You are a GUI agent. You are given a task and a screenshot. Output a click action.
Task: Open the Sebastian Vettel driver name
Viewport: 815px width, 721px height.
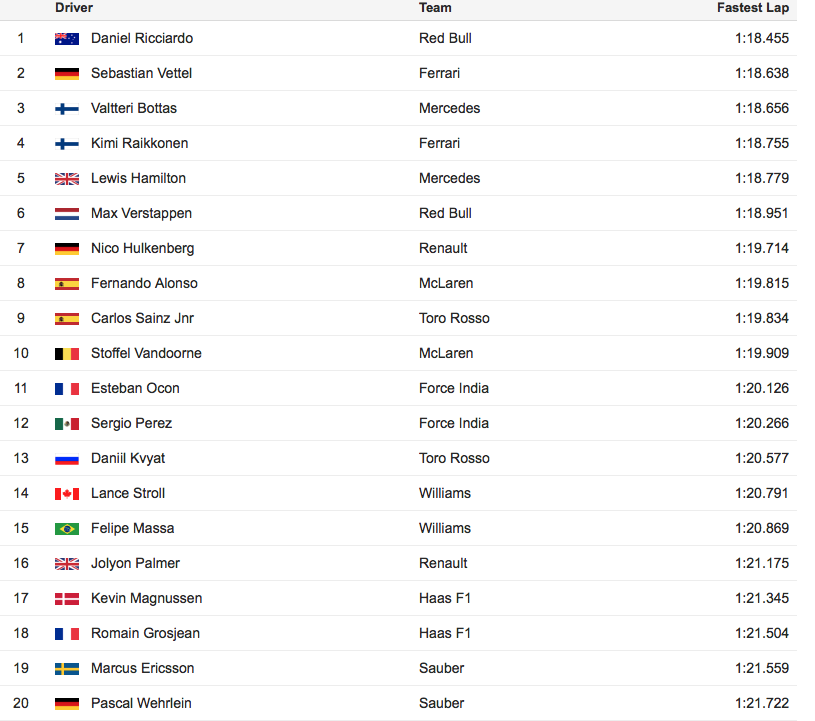pyautogui.click(x=141, y=73)
